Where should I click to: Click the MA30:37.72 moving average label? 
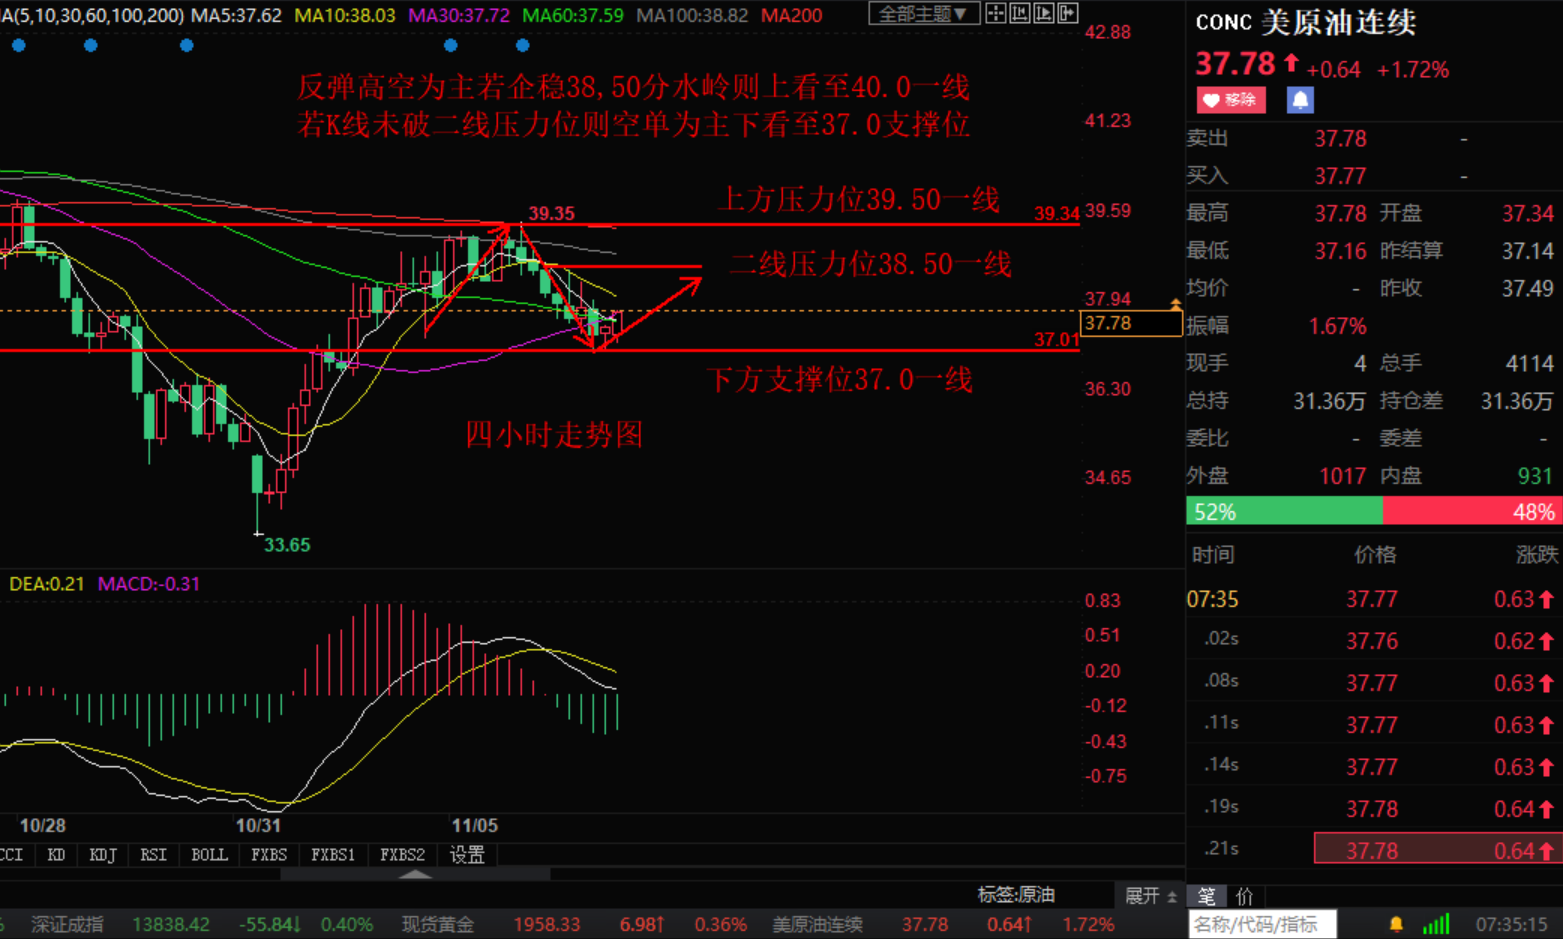tap(459, 16)
